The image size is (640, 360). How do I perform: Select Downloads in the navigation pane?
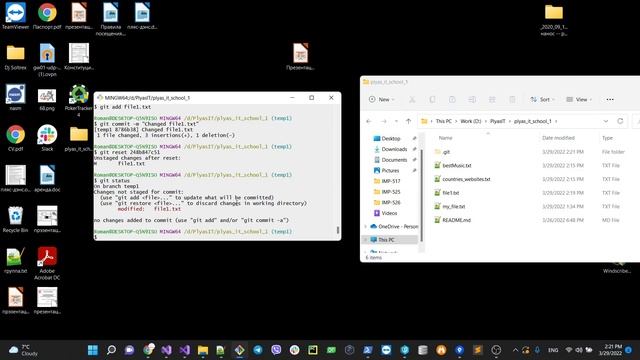(391, 149)
